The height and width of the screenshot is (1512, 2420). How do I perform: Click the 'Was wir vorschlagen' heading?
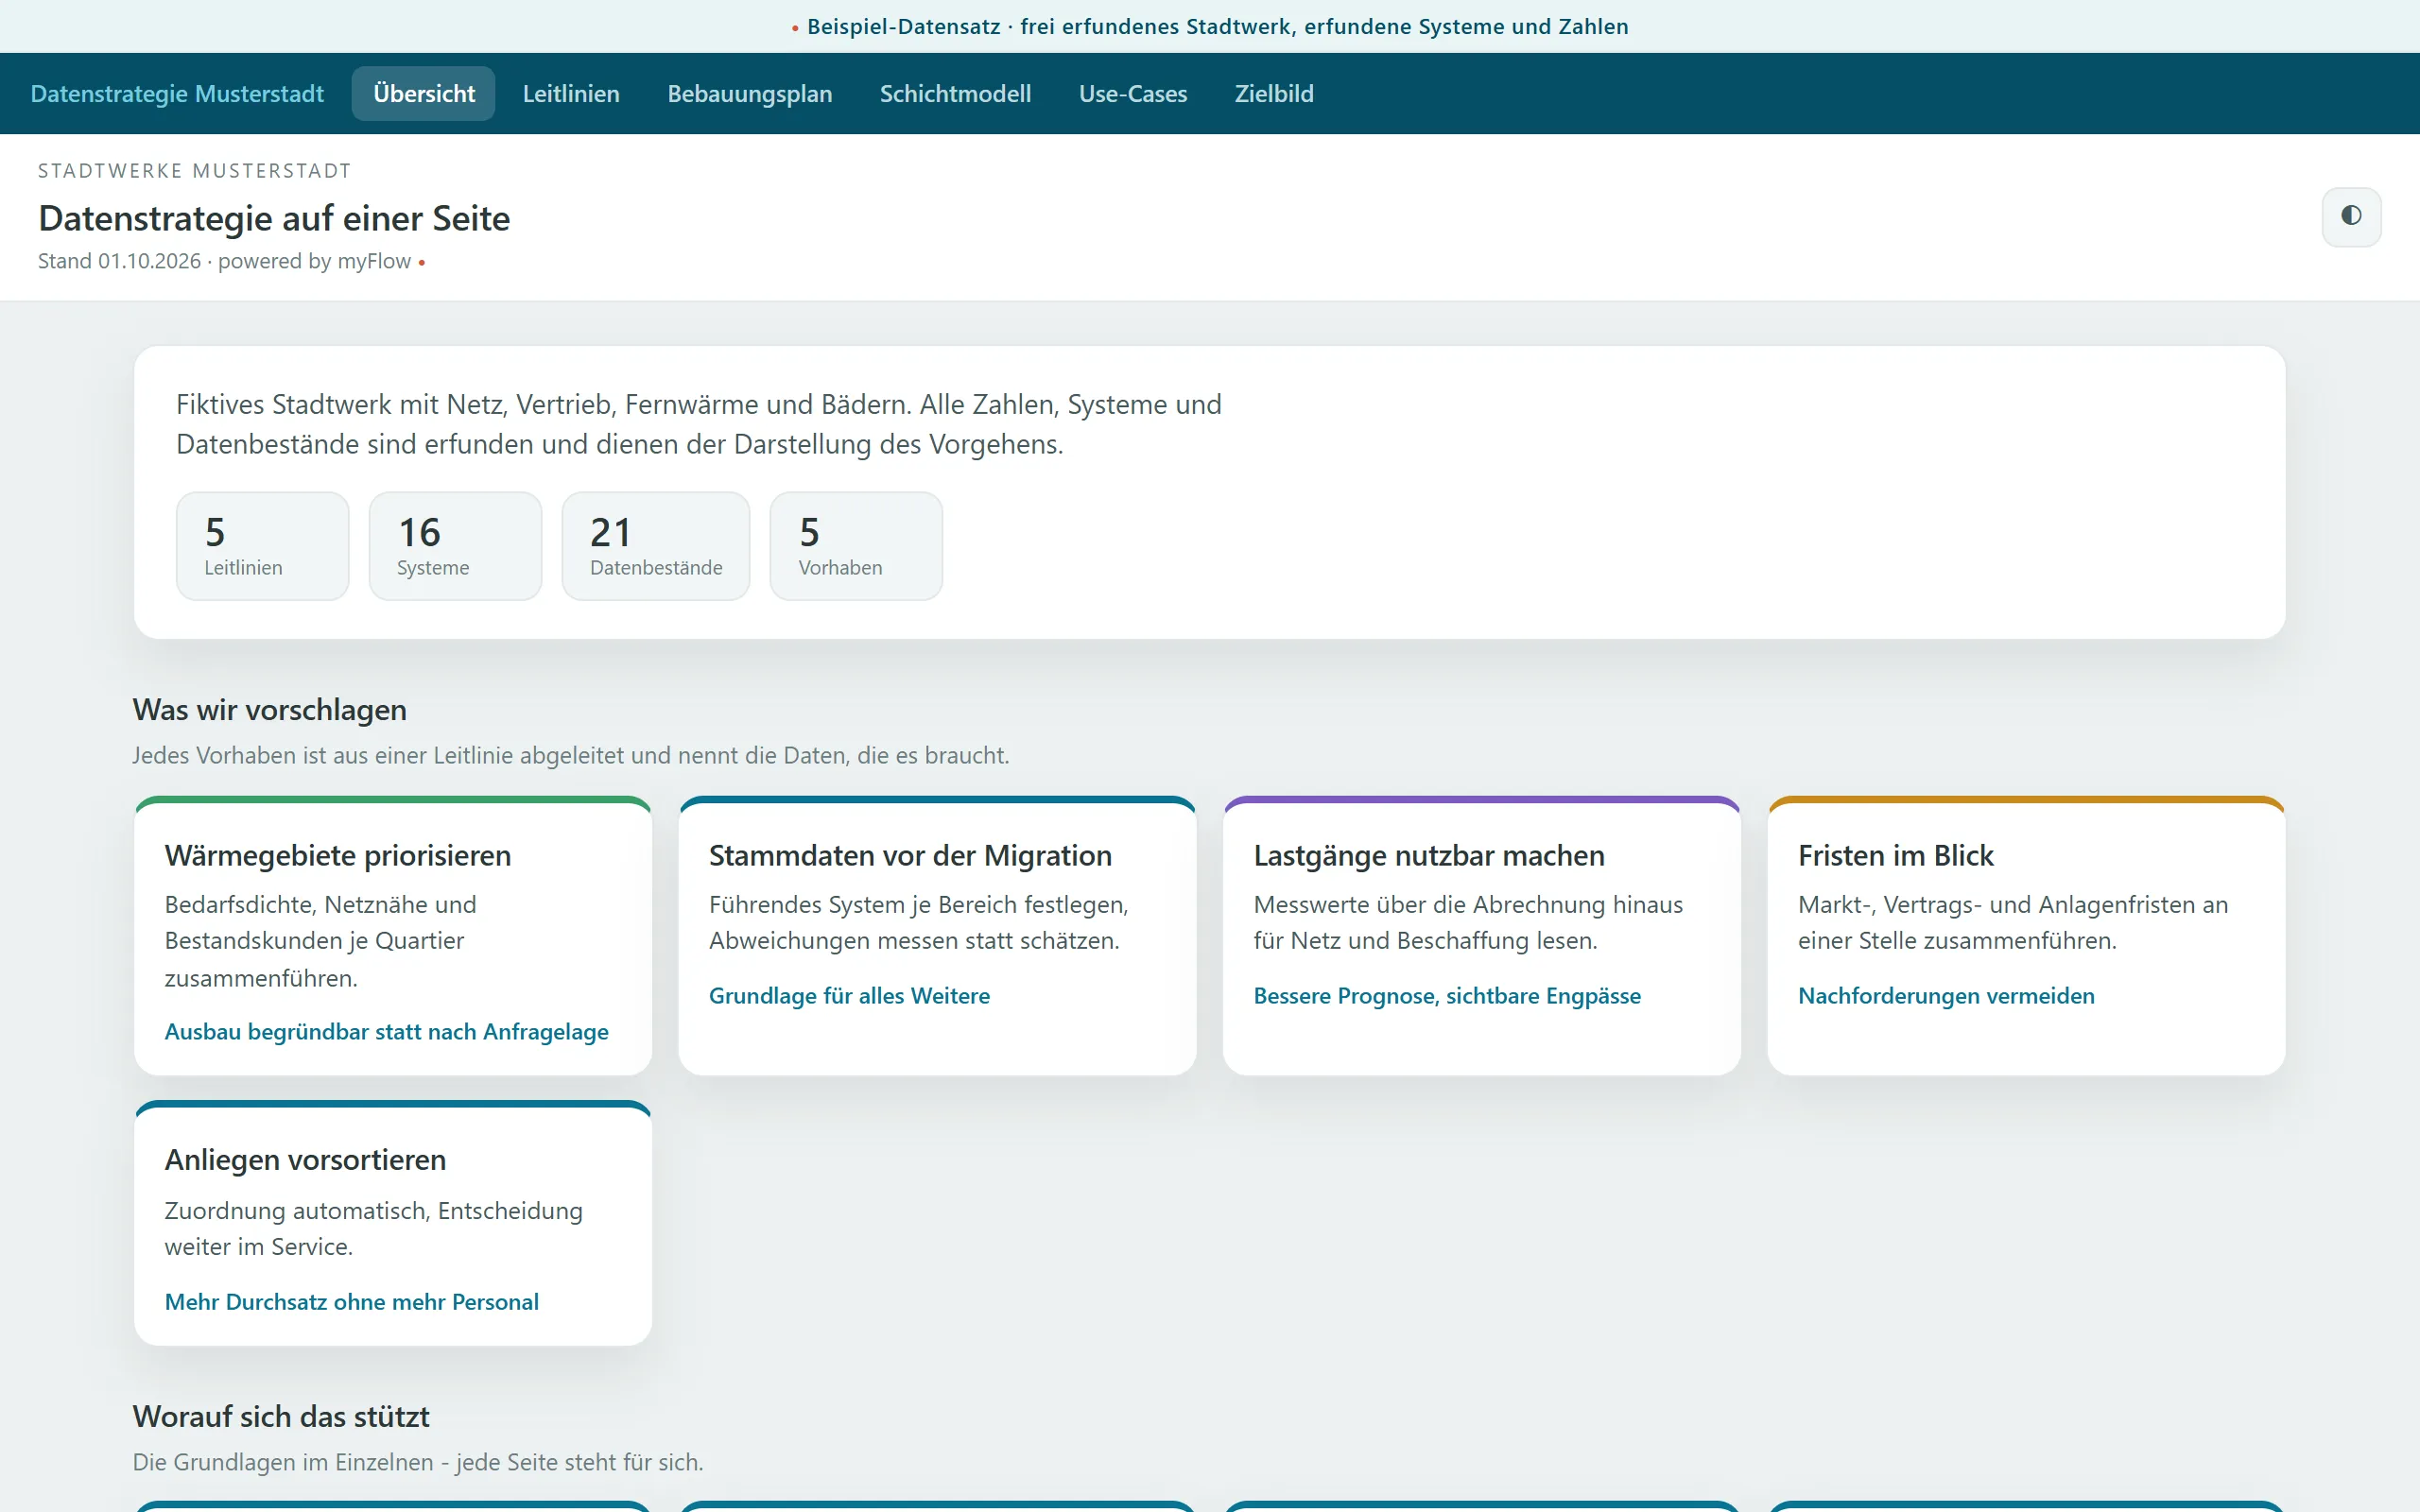pyautogui.click(x=270, y=710)
